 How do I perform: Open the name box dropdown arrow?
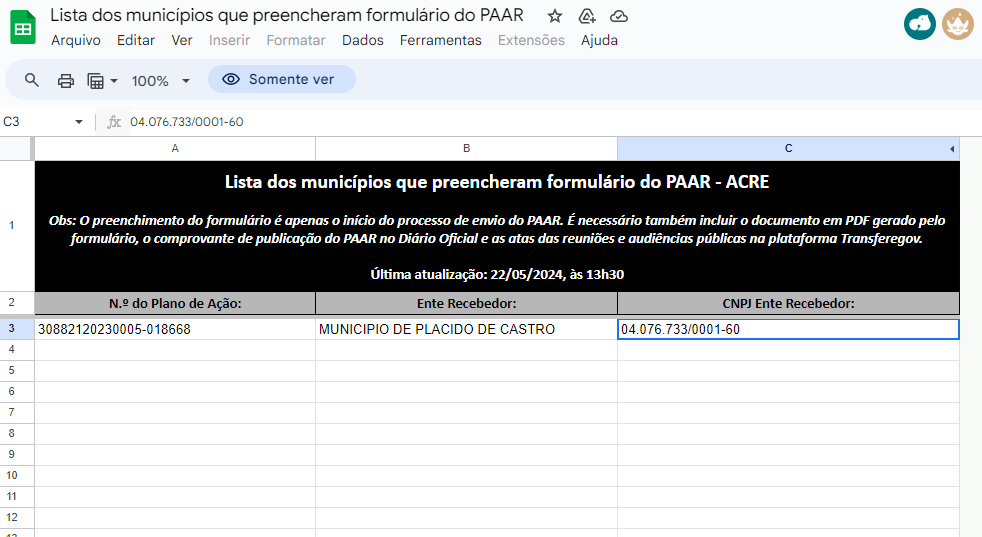79,122
